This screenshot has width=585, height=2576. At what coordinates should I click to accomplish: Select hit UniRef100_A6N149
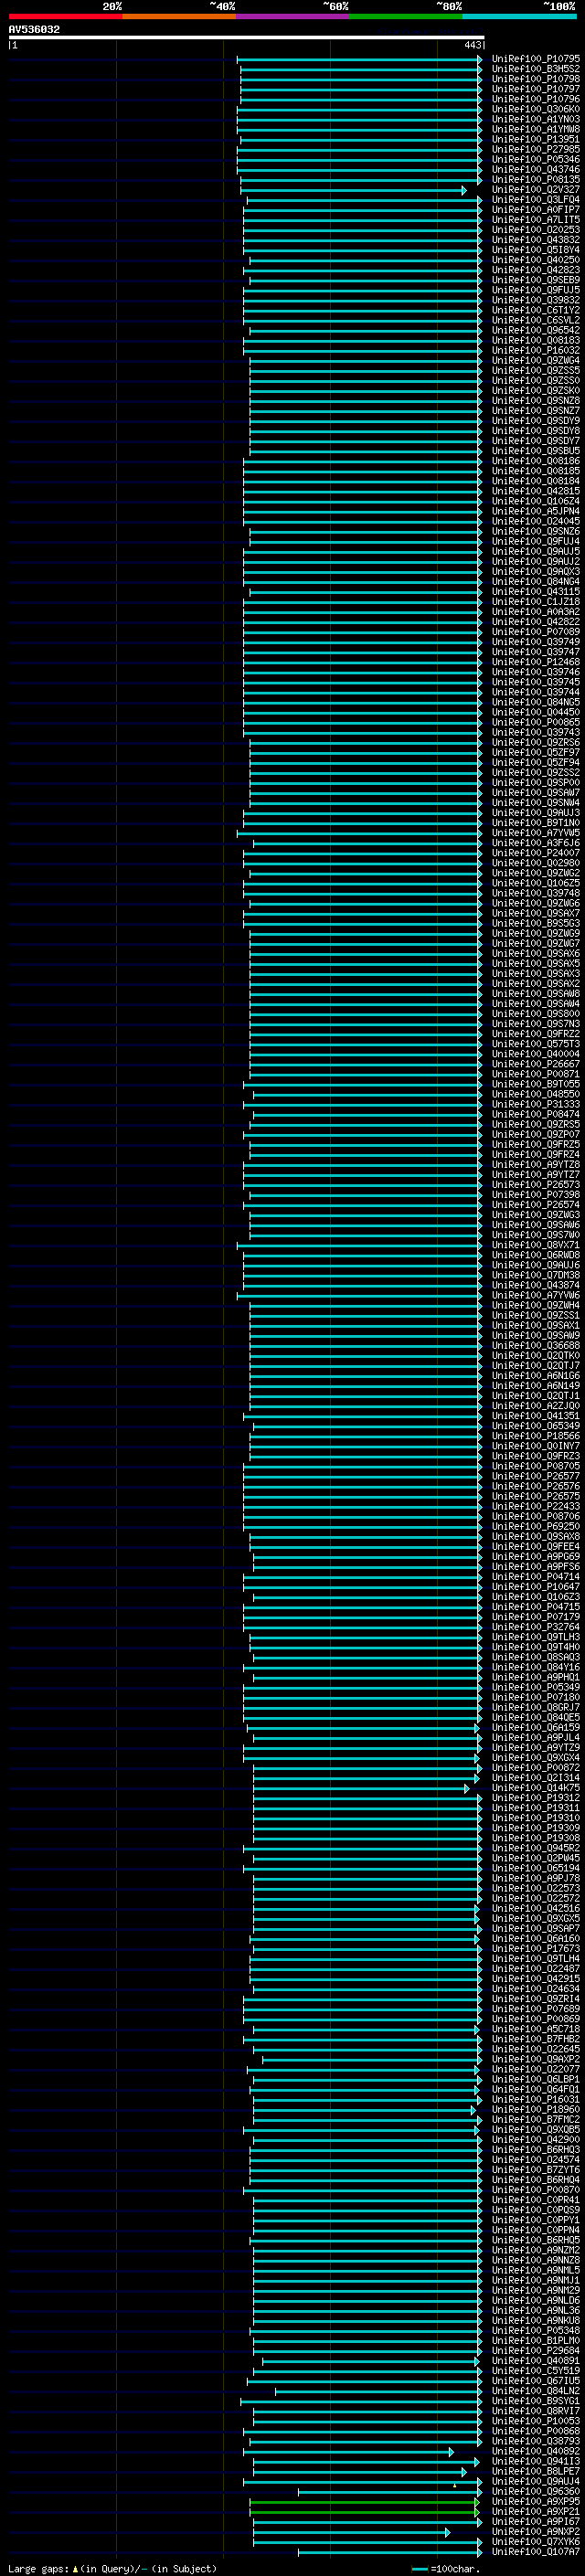(x=535, y=1386)
